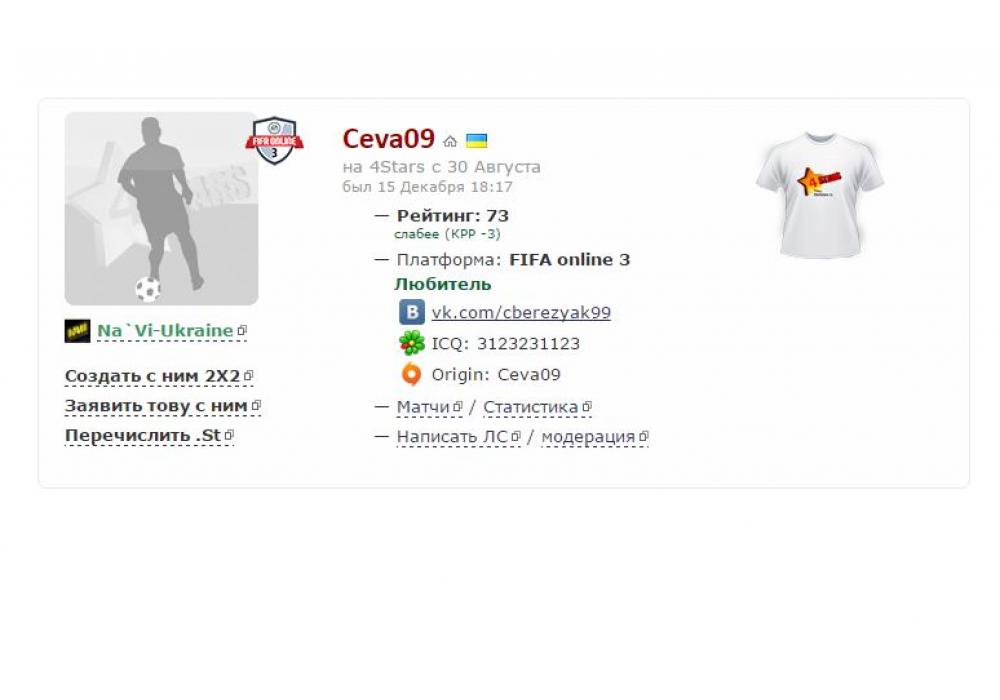Click the Na`Vi team logo icon

(77, 331)
